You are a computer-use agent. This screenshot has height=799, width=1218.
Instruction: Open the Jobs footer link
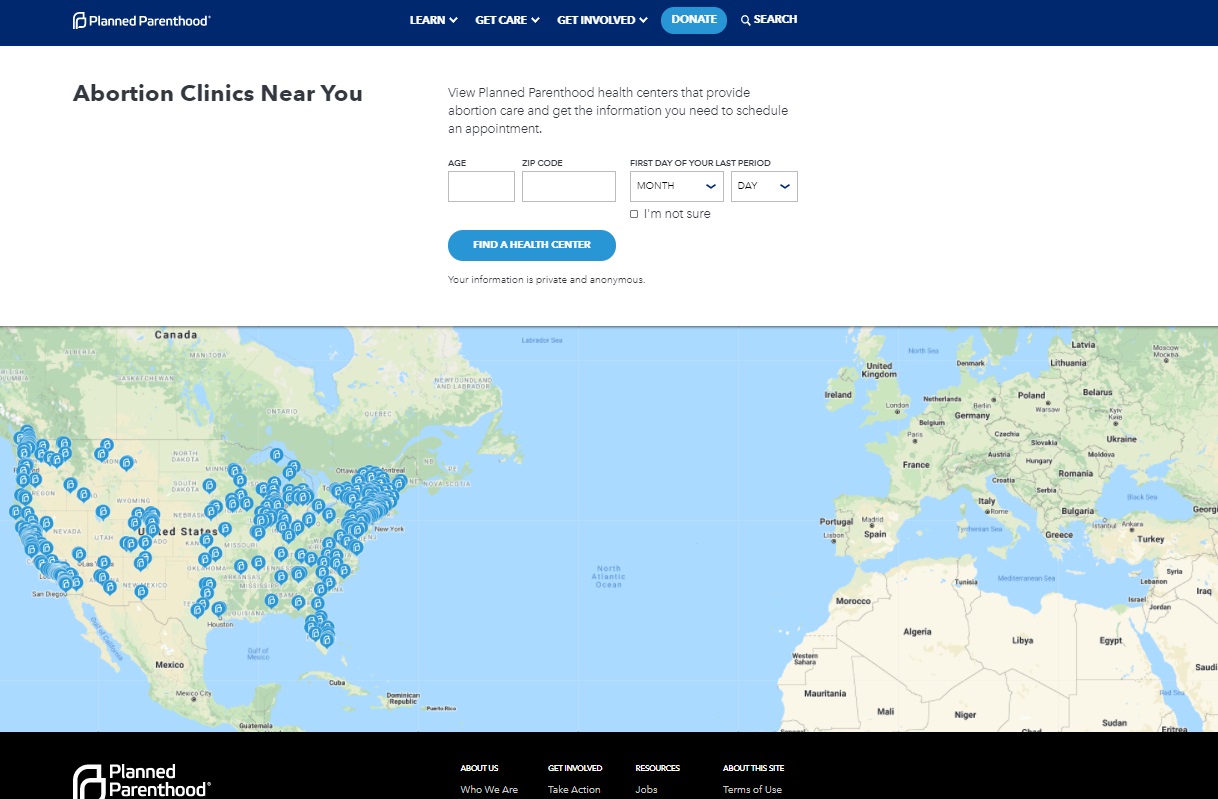646,790
